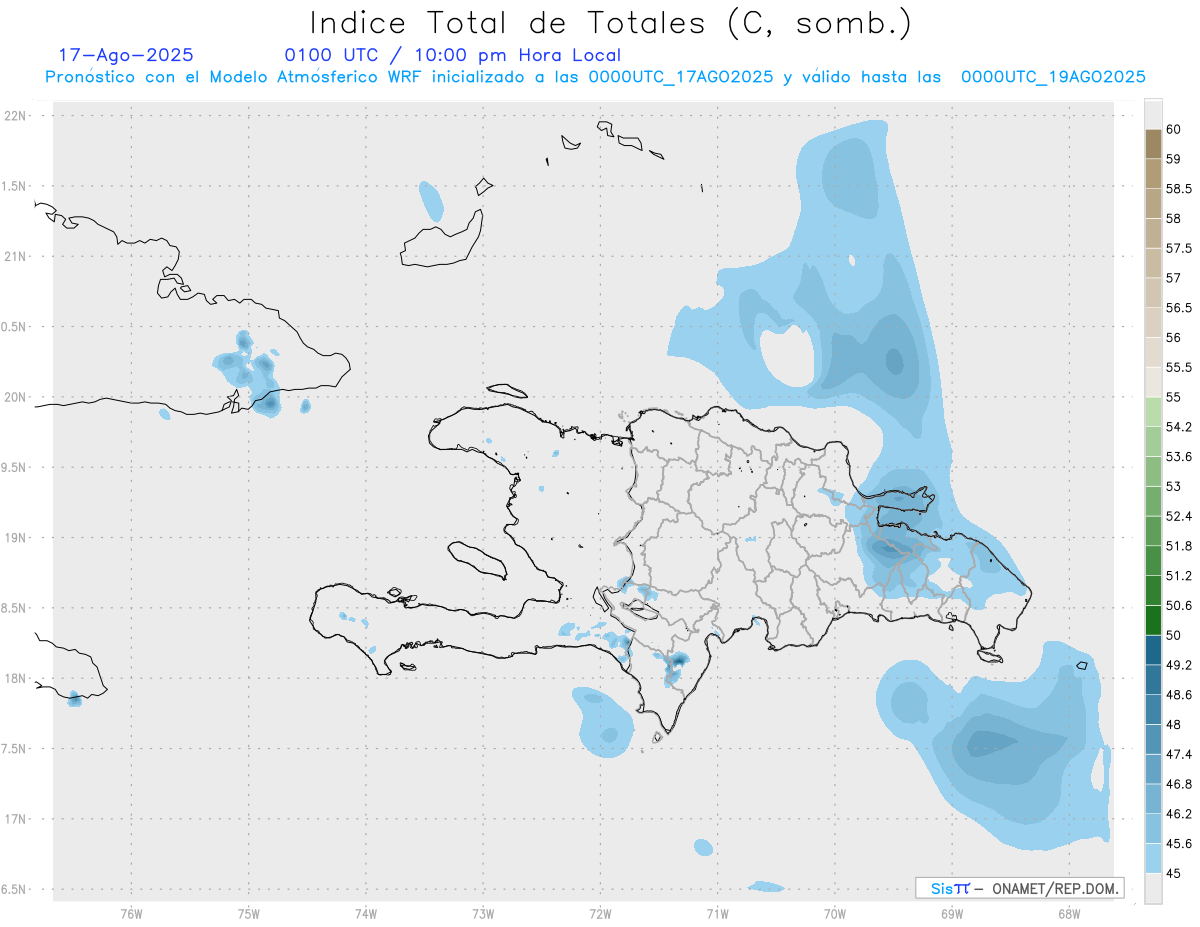The height and width of the screenshot is (927, 1200).
Task: Pick the light green swatch between 54.2 and 55
Action: pyautogui.click(x=1153, y=412)
